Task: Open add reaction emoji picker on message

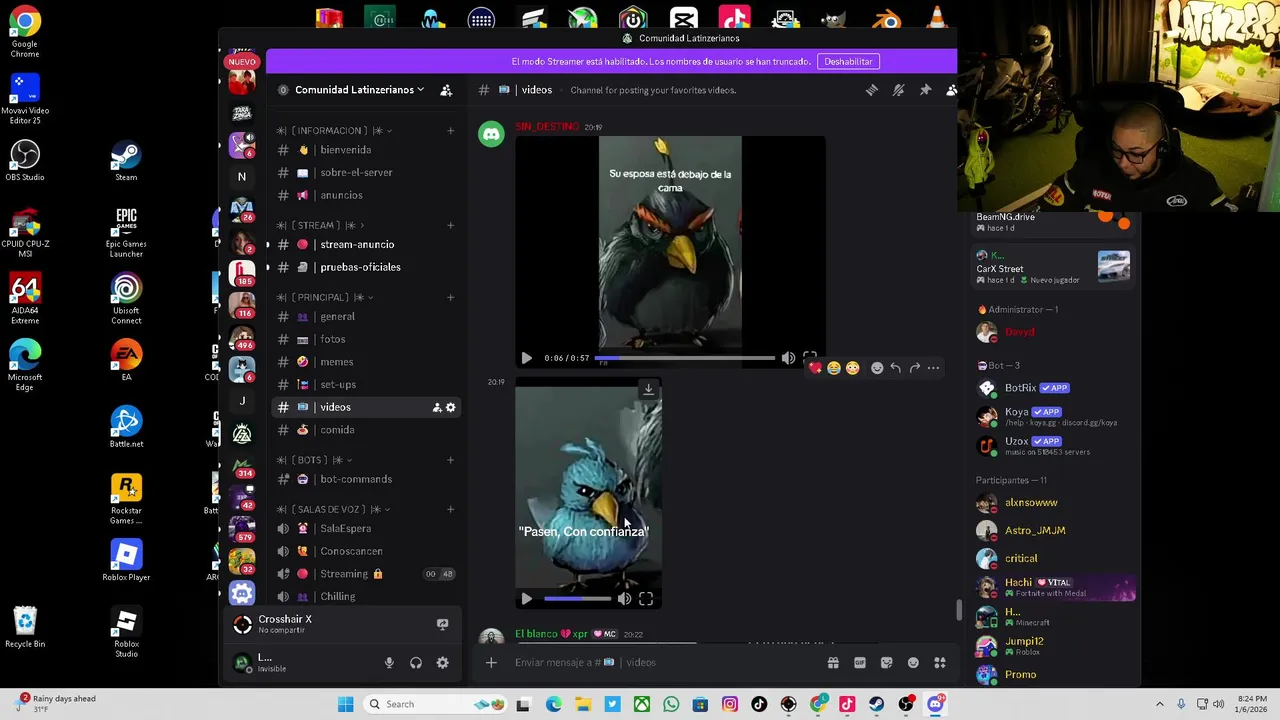Action: (x=877, y=368)
